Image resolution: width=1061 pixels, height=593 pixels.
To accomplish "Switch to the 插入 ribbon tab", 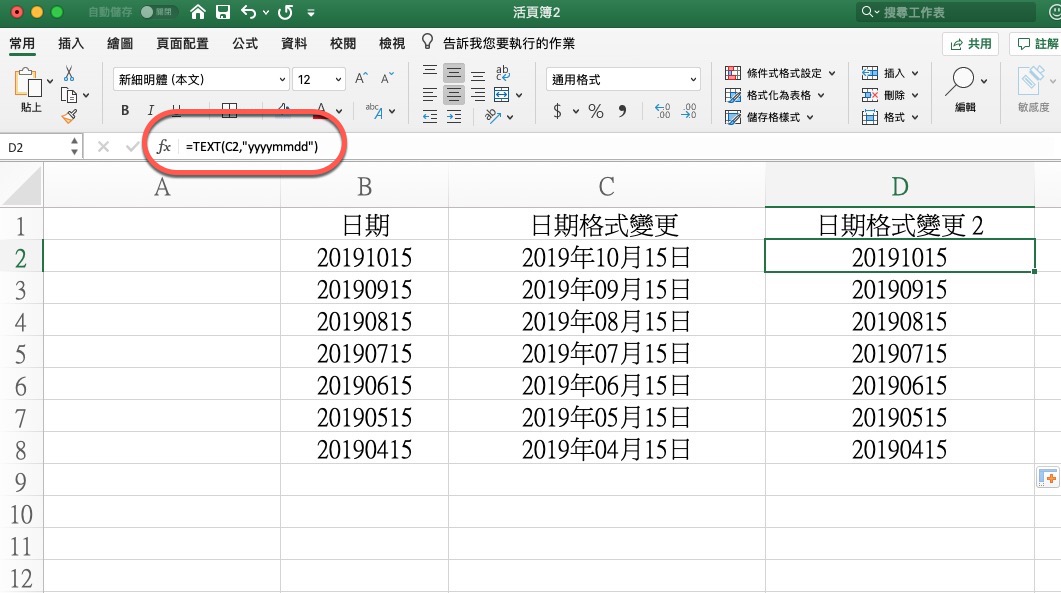I will point(71,44).
